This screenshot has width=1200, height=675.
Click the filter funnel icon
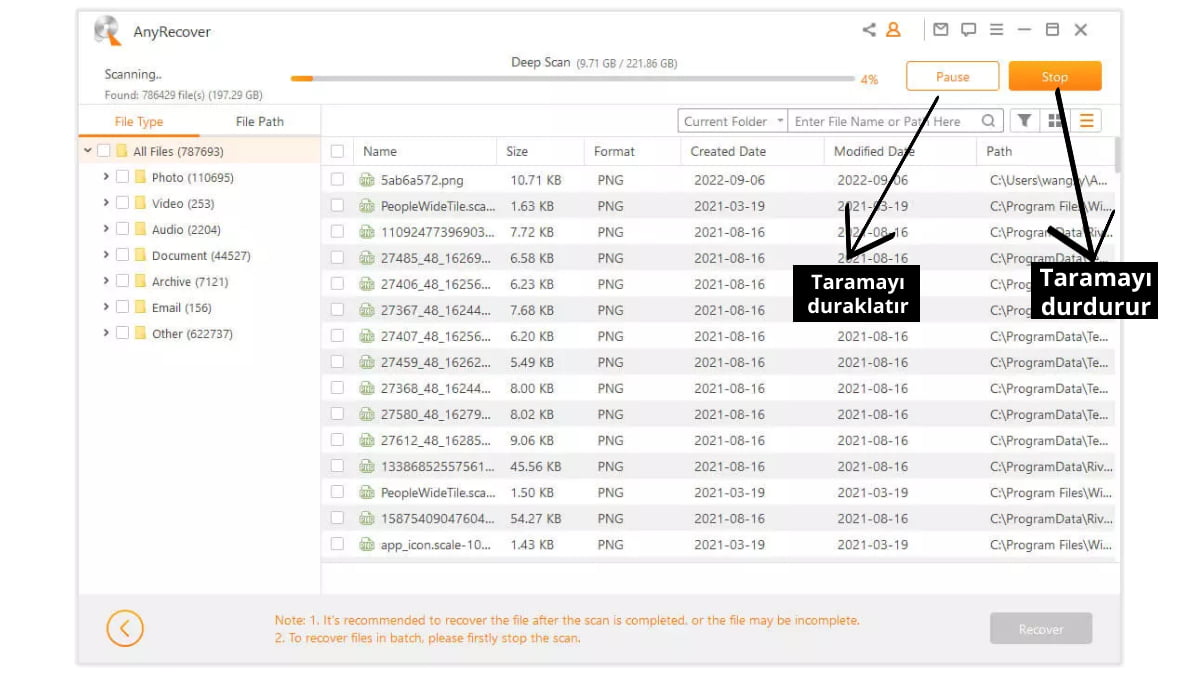1024,121
